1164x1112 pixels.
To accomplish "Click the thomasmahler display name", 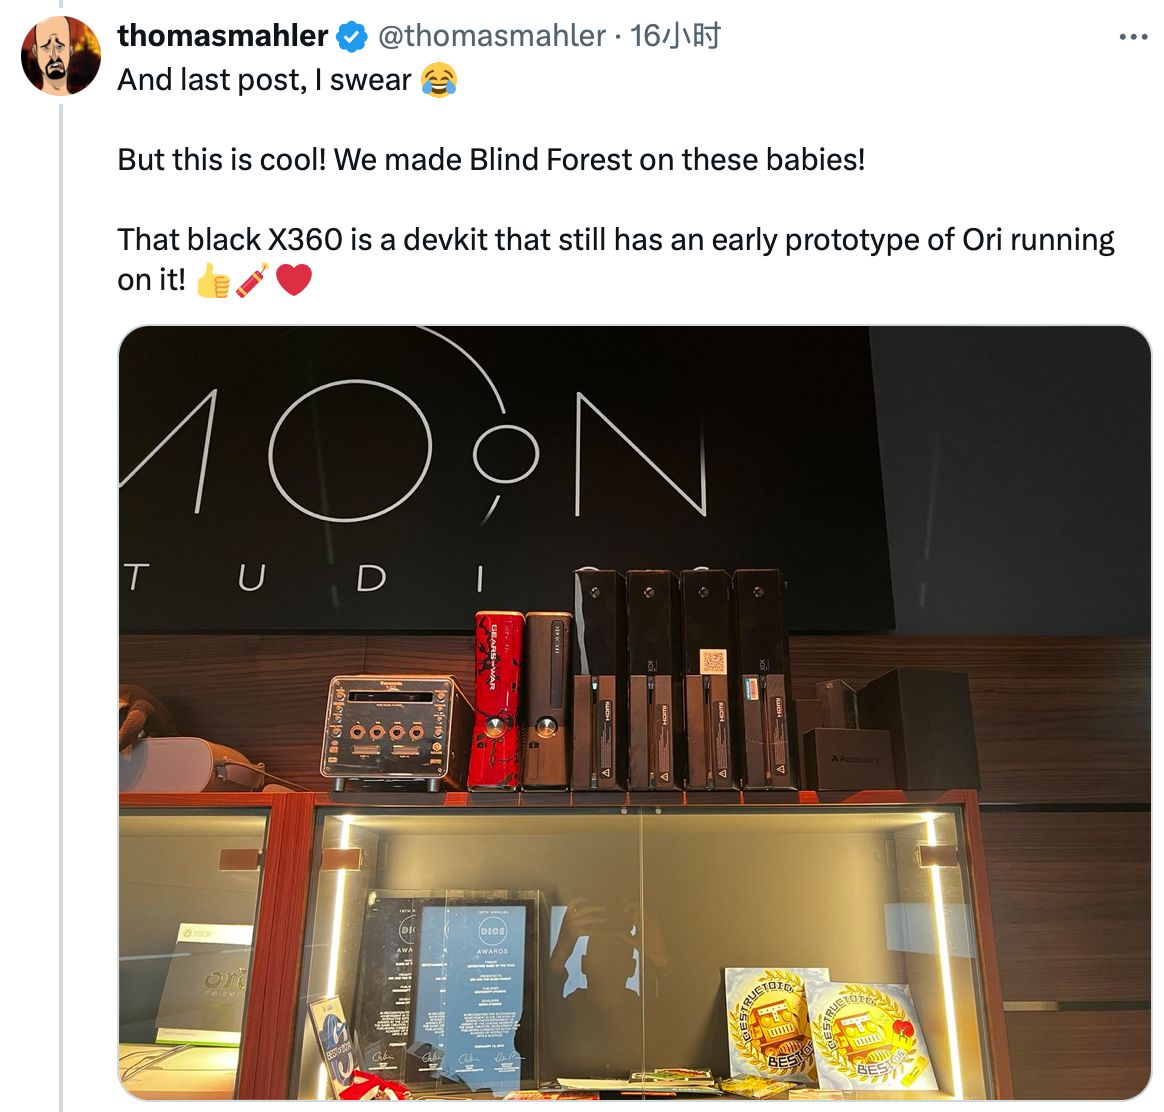I will (223, 36).
